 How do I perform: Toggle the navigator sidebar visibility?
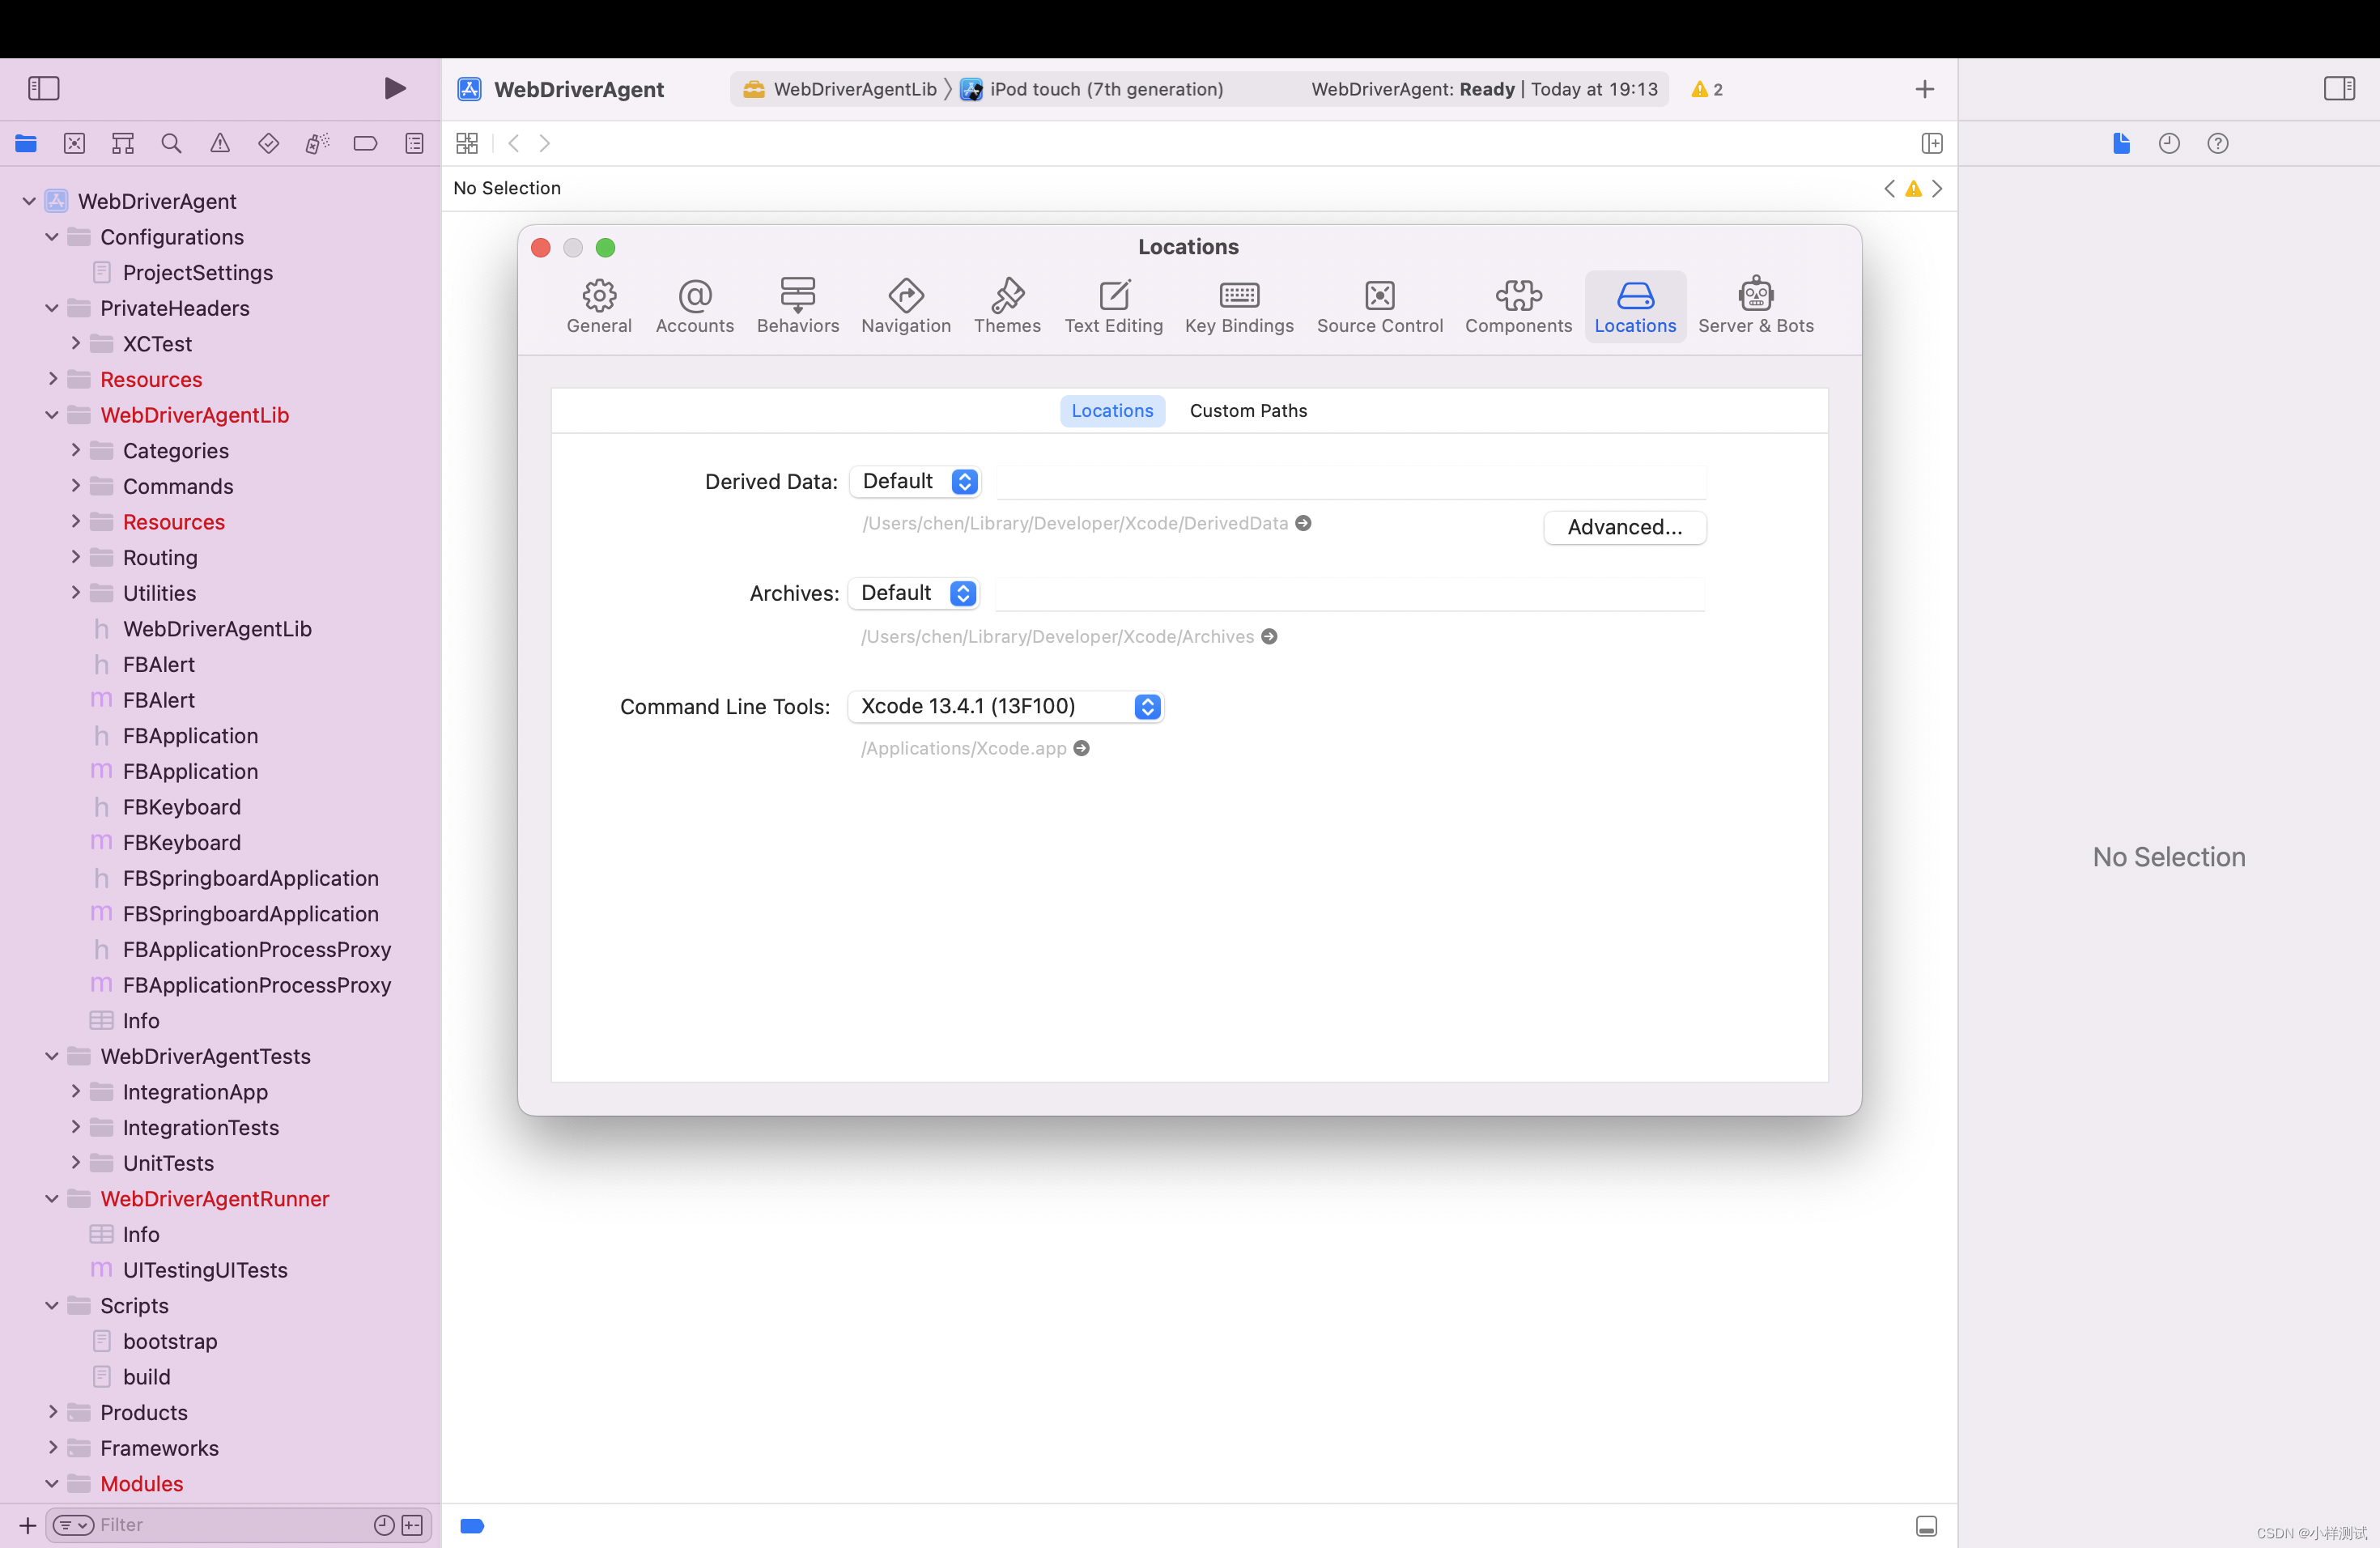click(43, 88)
